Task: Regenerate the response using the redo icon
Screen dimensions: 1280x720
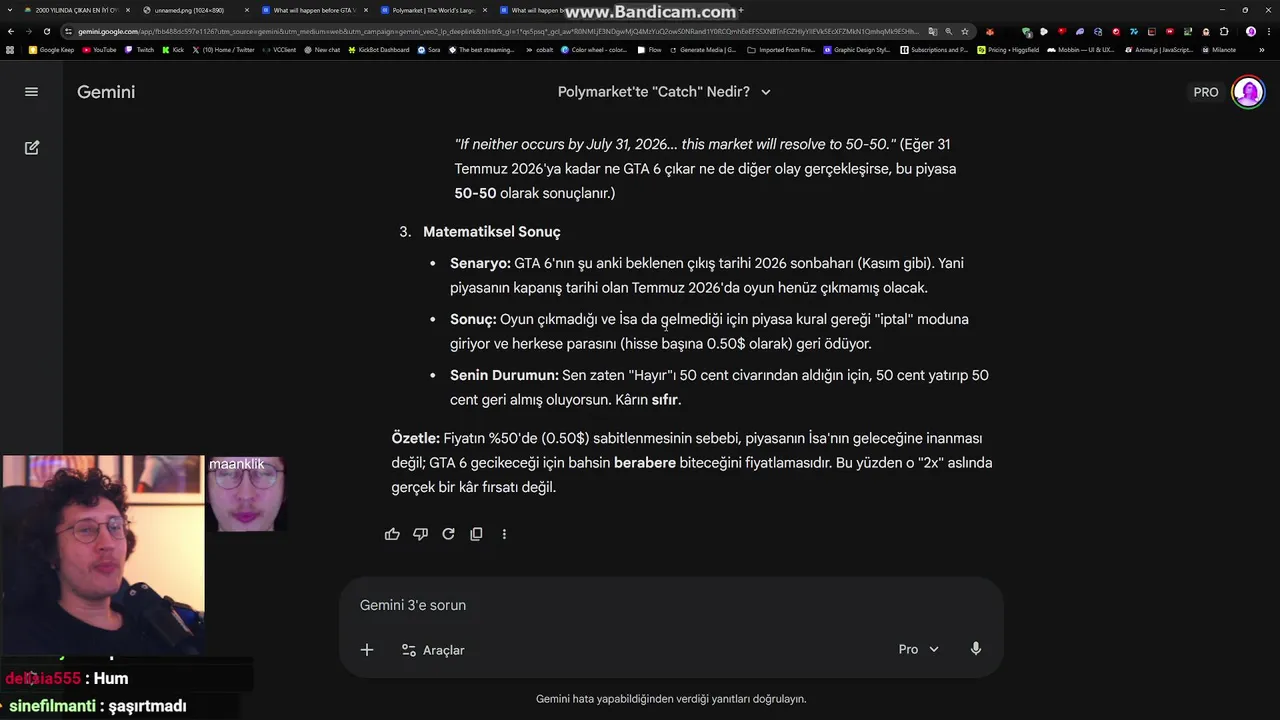Action: click(x=448, y=534)
